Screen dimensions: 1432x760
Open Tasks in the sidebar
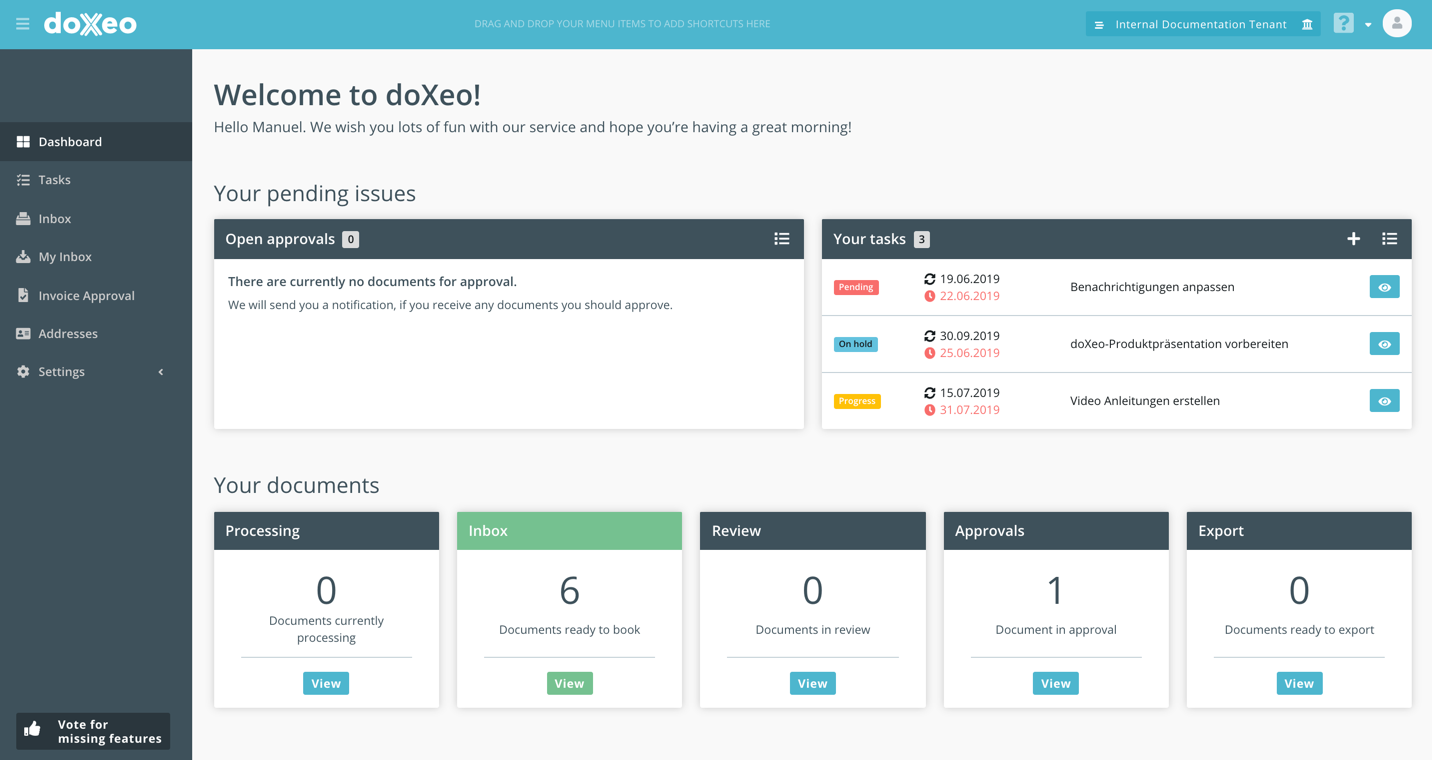point(96,180)
